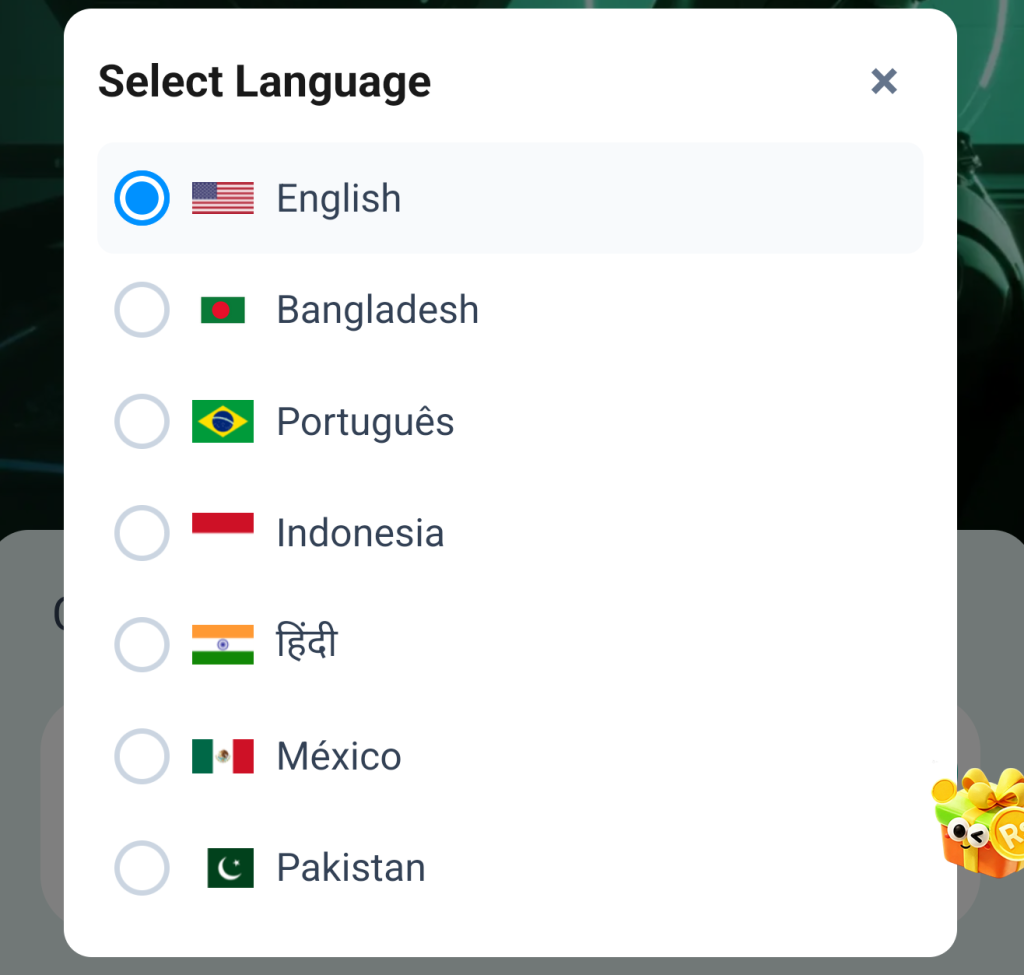Viewport: 1024px width, 975px height.
Task: Select the Indonesia radio button
Action: [142, 533]
